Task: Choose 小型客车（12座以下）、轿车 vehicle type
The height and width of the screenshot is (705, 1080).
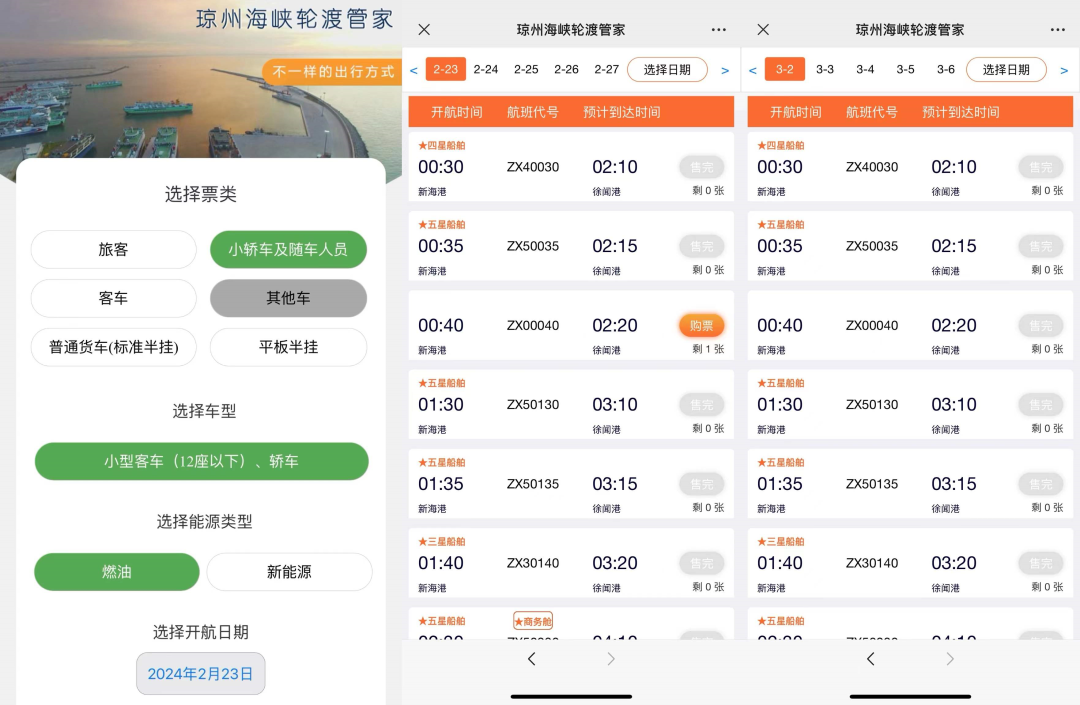Action: tap(201, 462)
